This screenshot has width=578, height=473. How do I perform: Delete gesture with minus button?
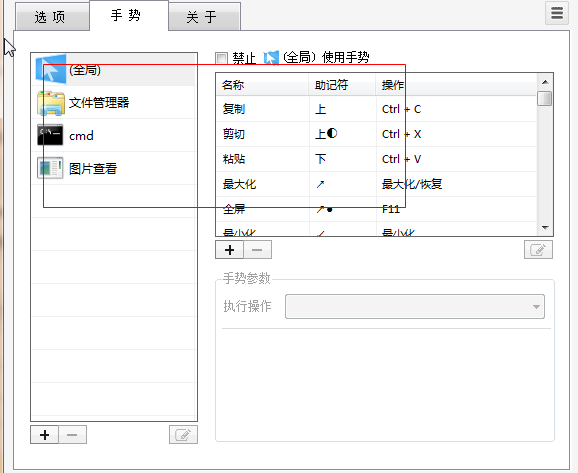coord(257,250)
